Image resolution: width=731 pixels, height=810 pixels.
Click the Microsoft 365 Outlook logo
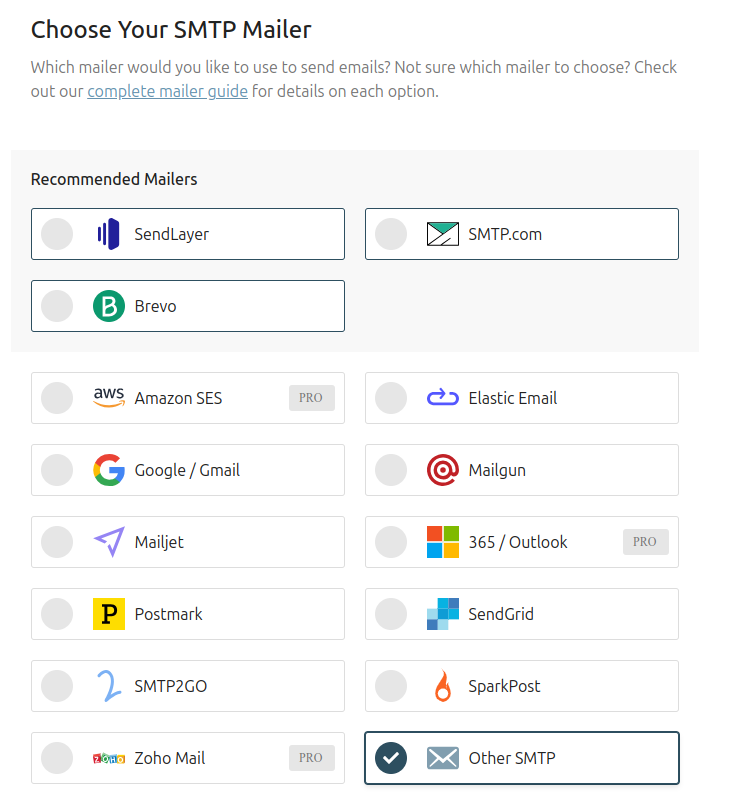pyautogui.click(x=443, y=542)
